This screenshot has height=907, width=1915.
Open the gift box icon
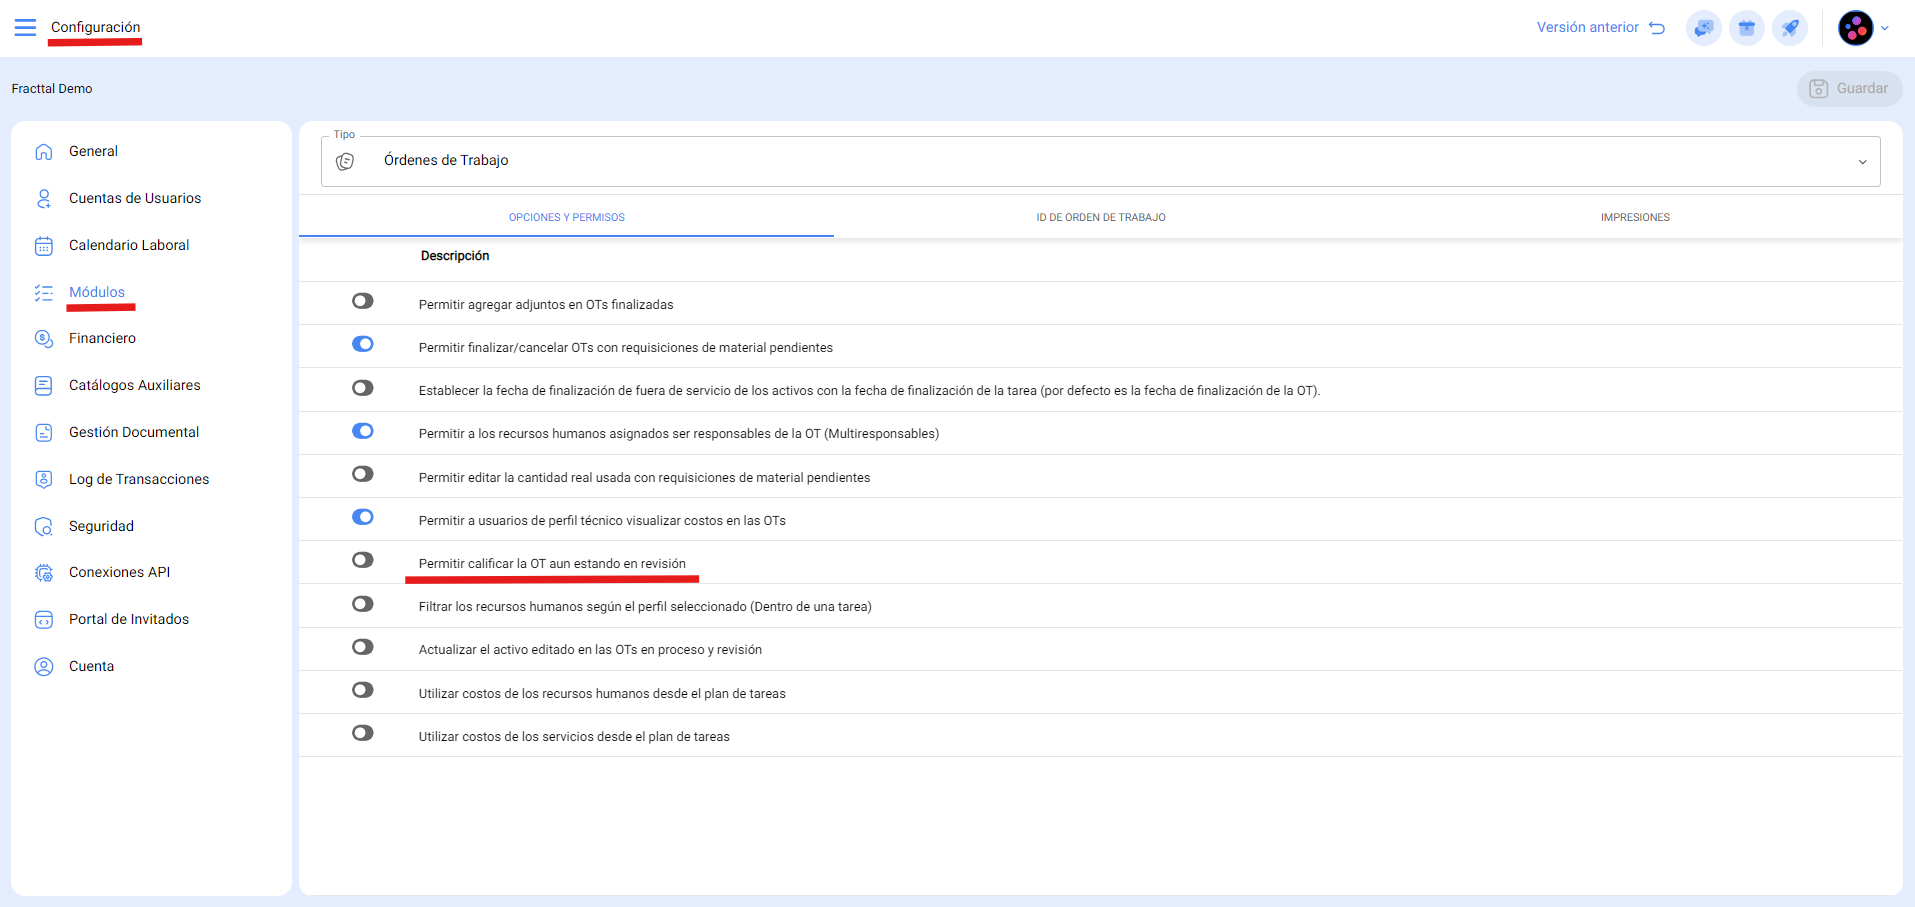pos(1746,28)
